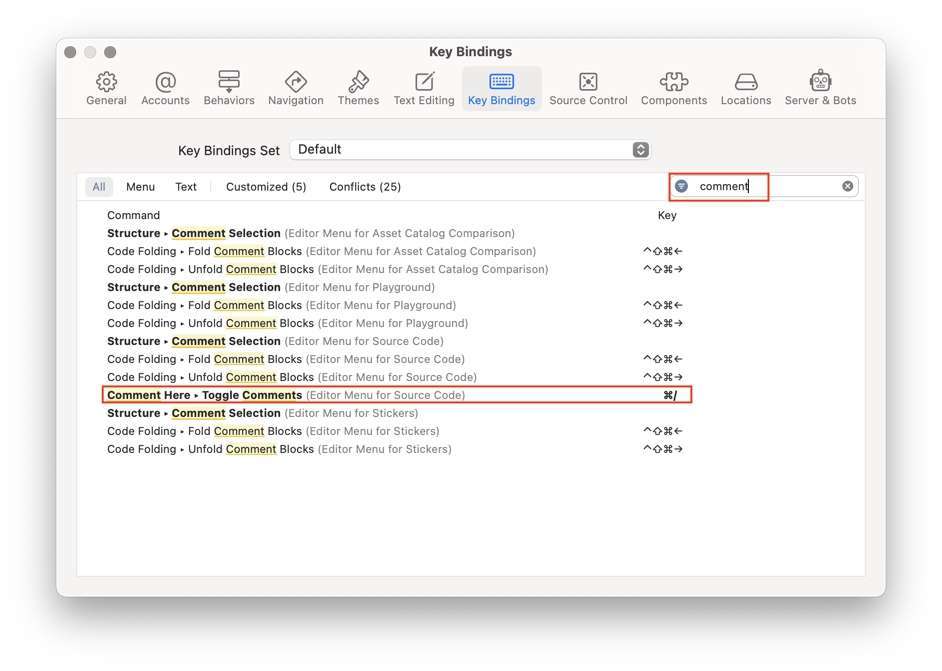Show Conflicts (25) key bindings
This screenshot has width=942, height=671.
[365, 187]
